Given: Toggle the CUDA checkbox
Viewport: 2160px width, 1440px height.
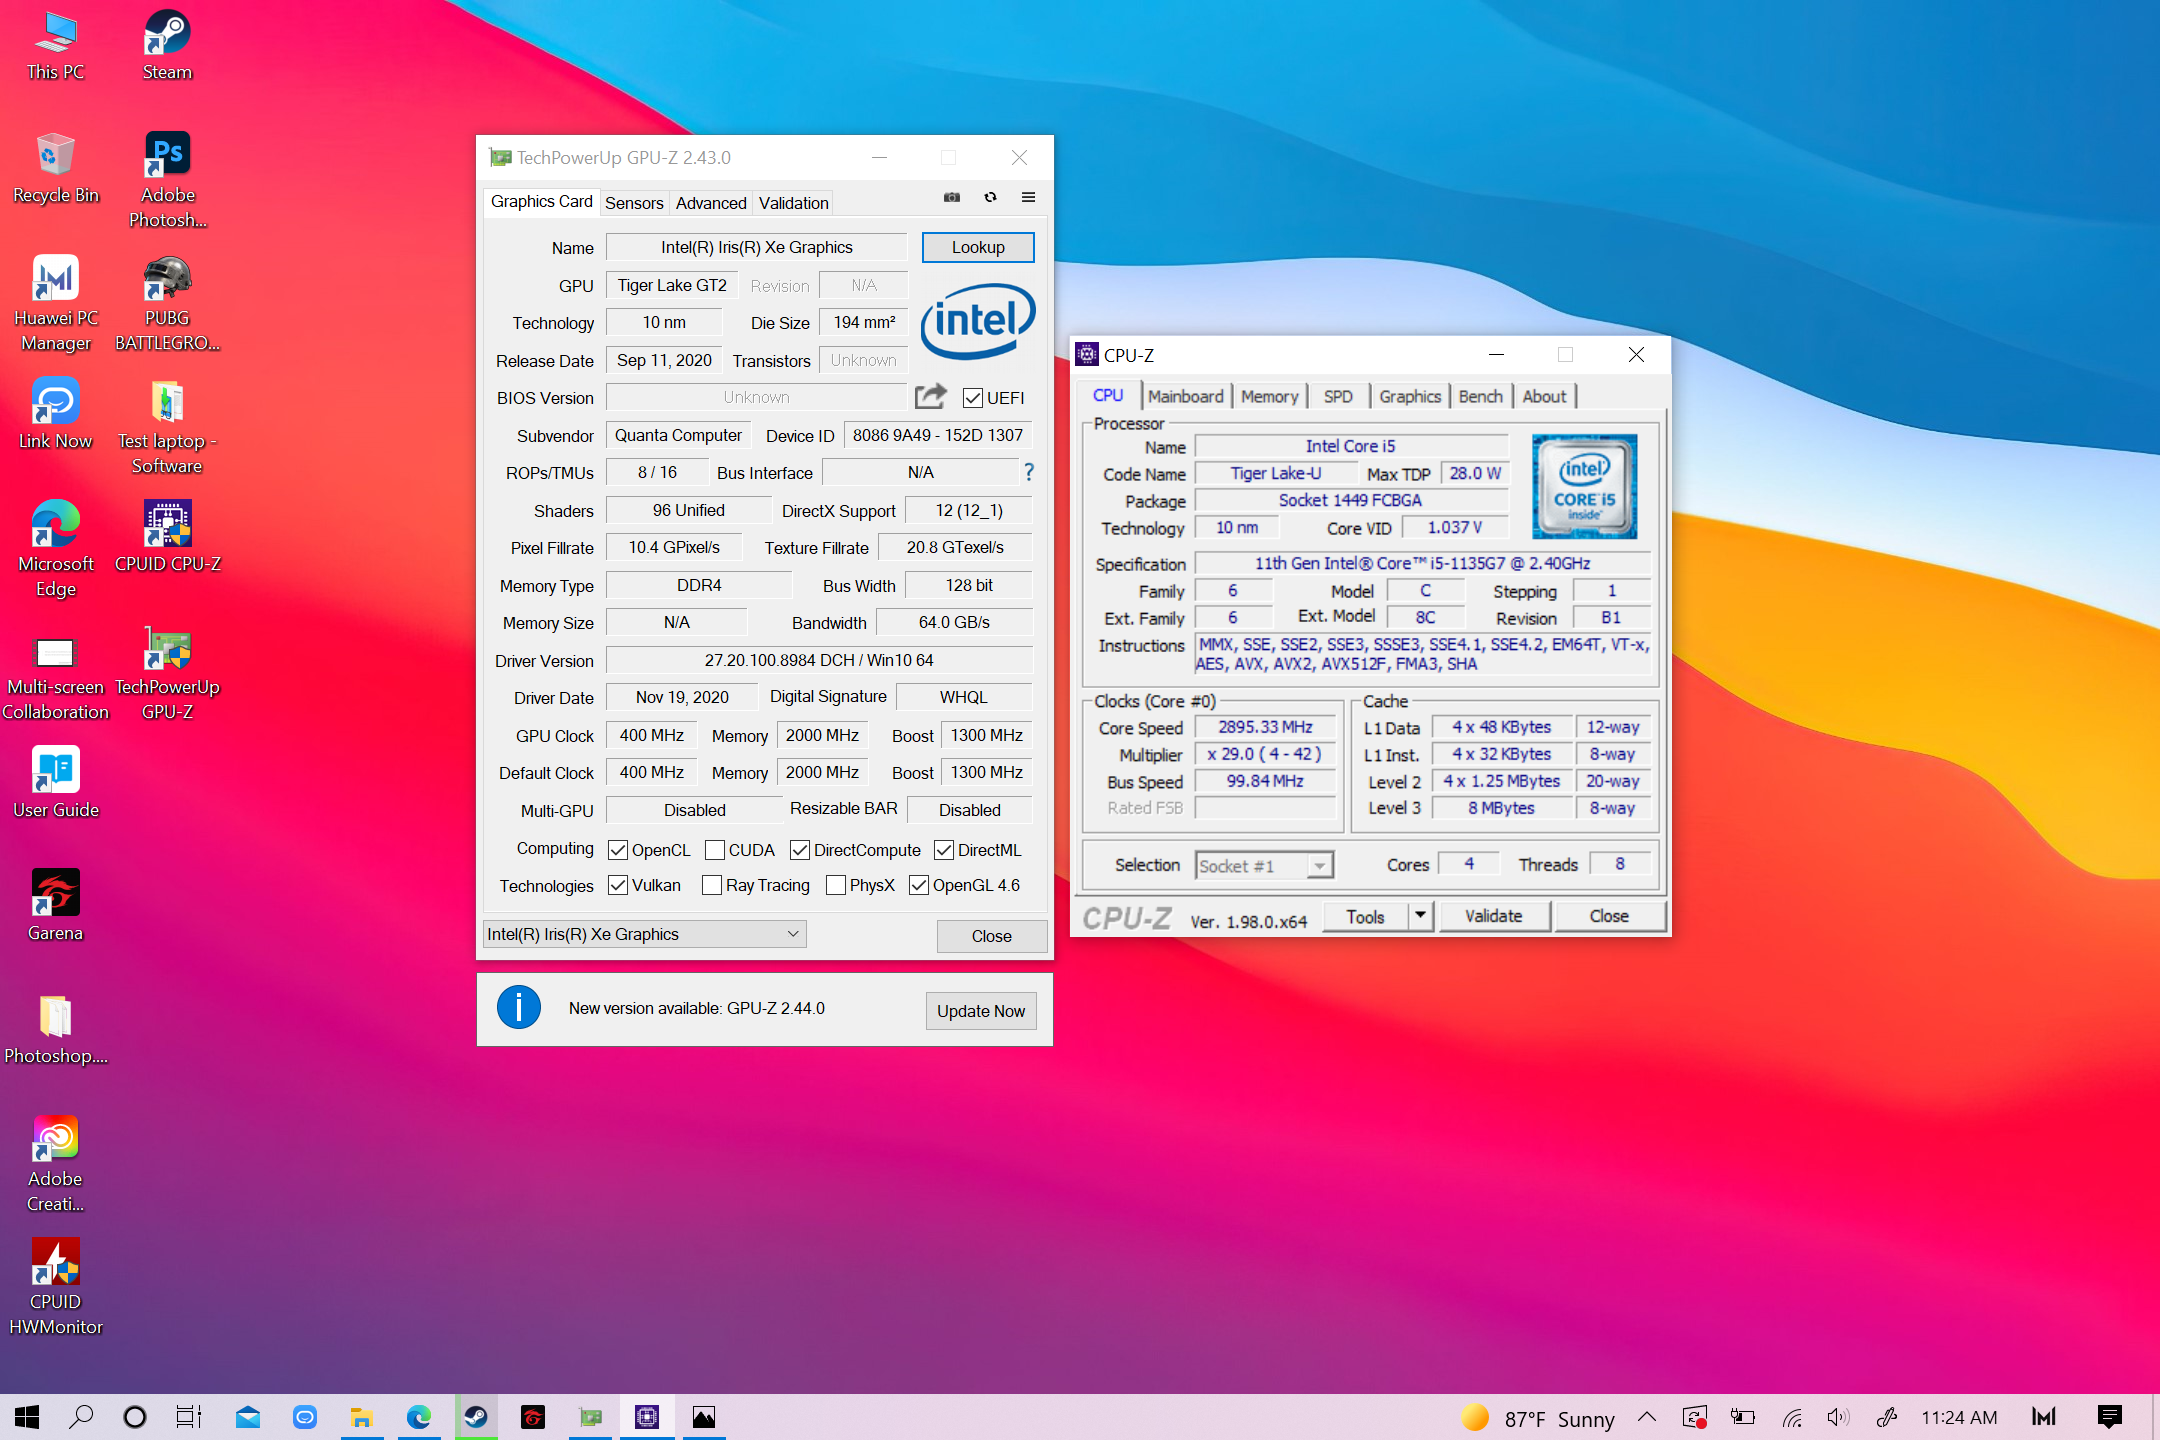Looking at the screenshot, I should coord(715,850).
